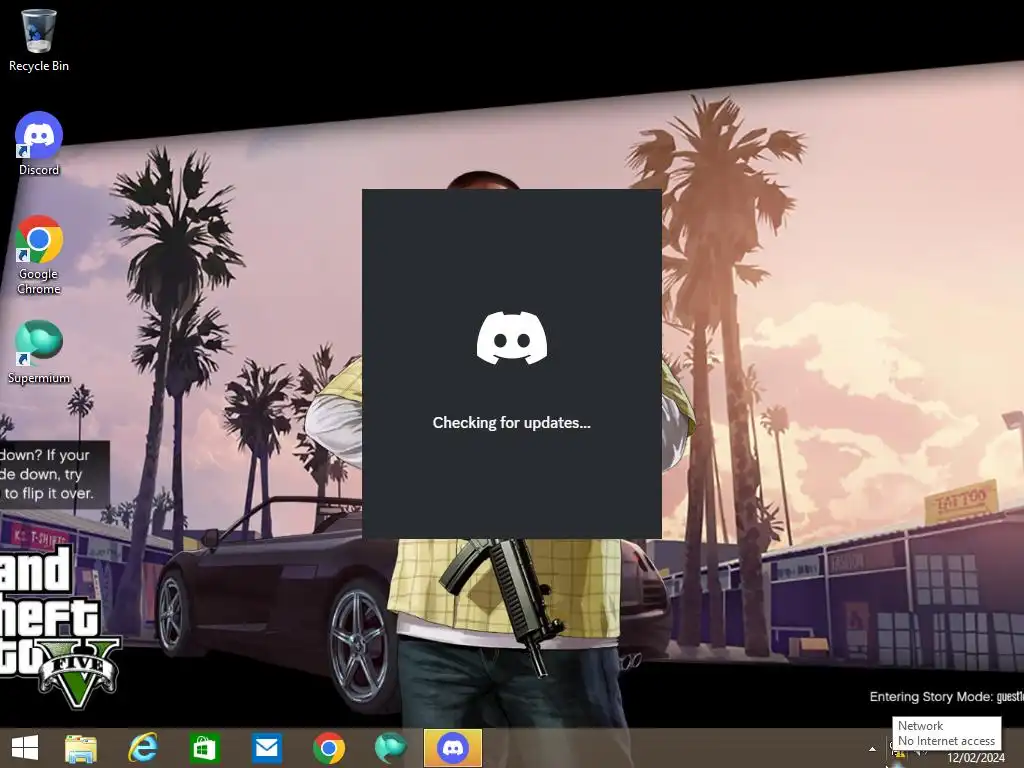This screenshot has height=768, width=1024.
Task: Launch Google Chrome from the taskbar
Action: (x=328, y=748)
